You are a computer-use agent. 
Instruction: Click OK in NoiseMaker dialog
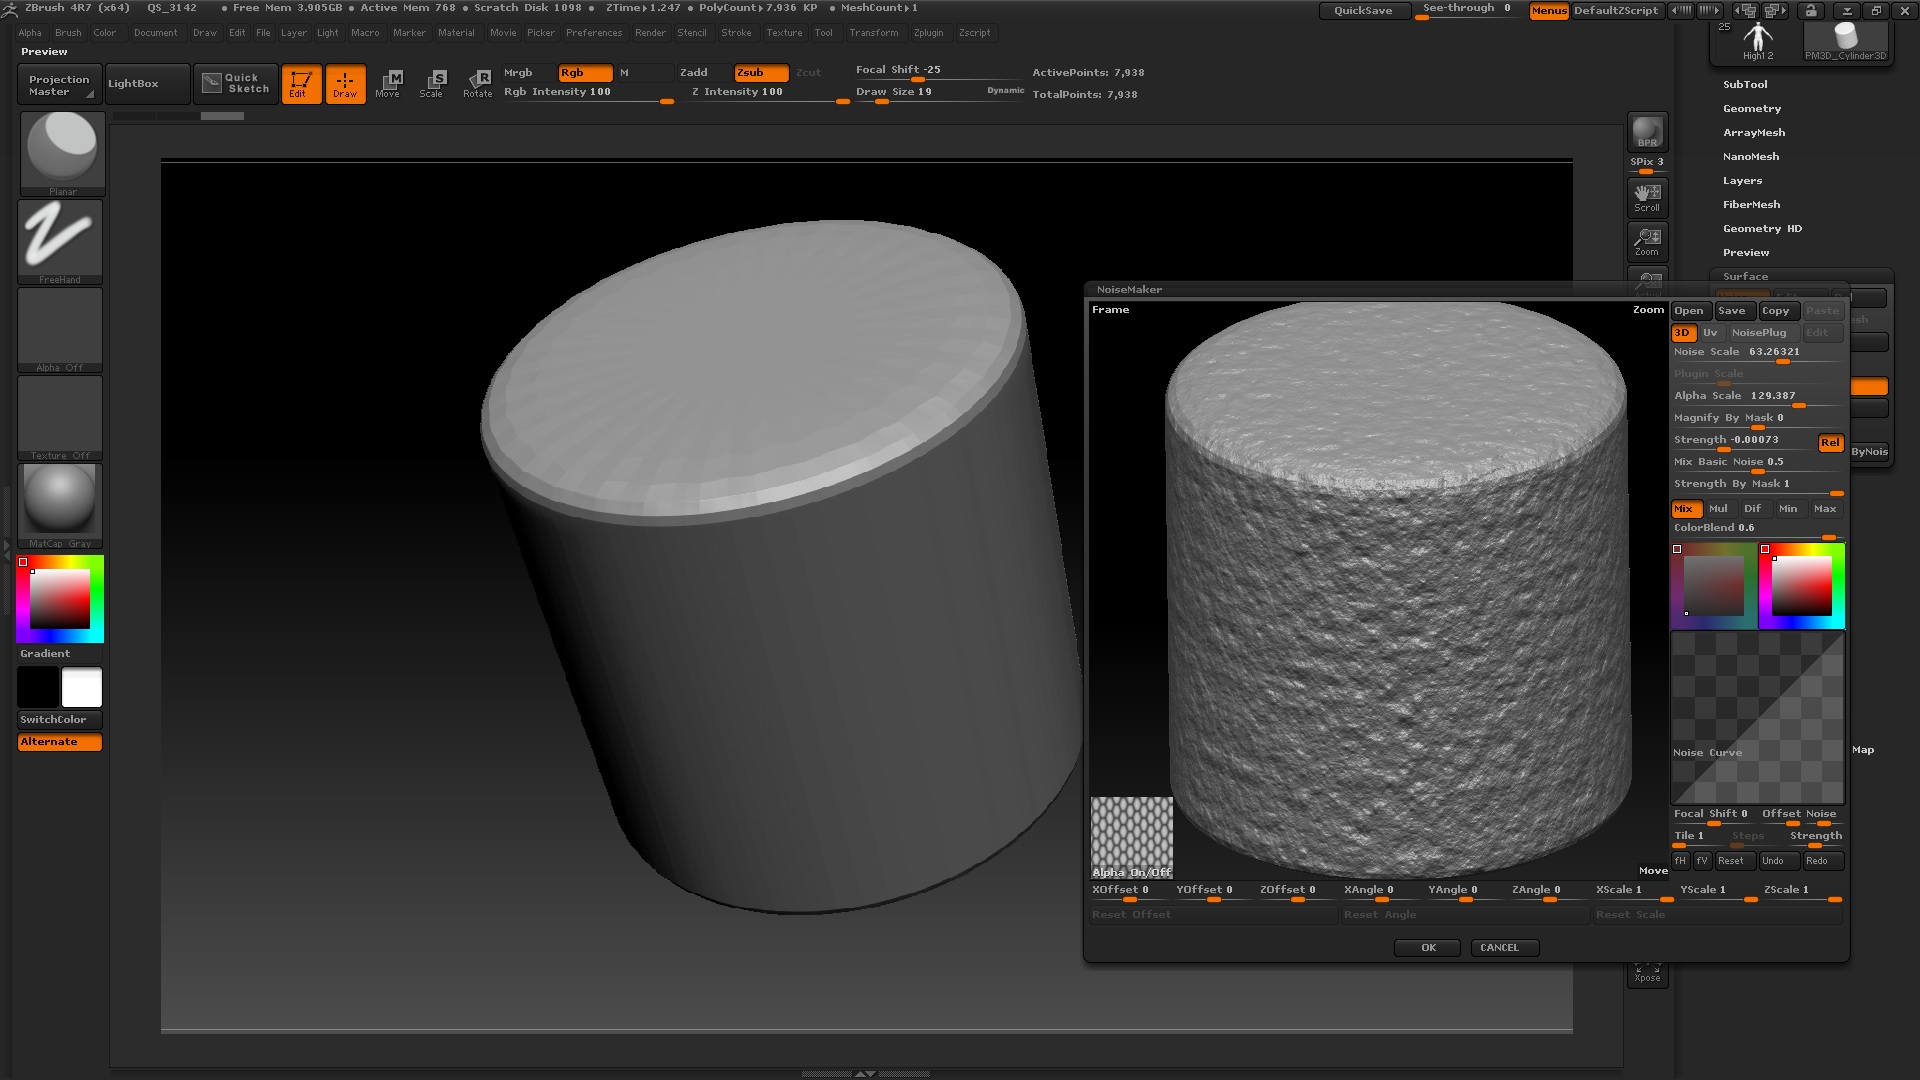click(x=1428, y=948)
